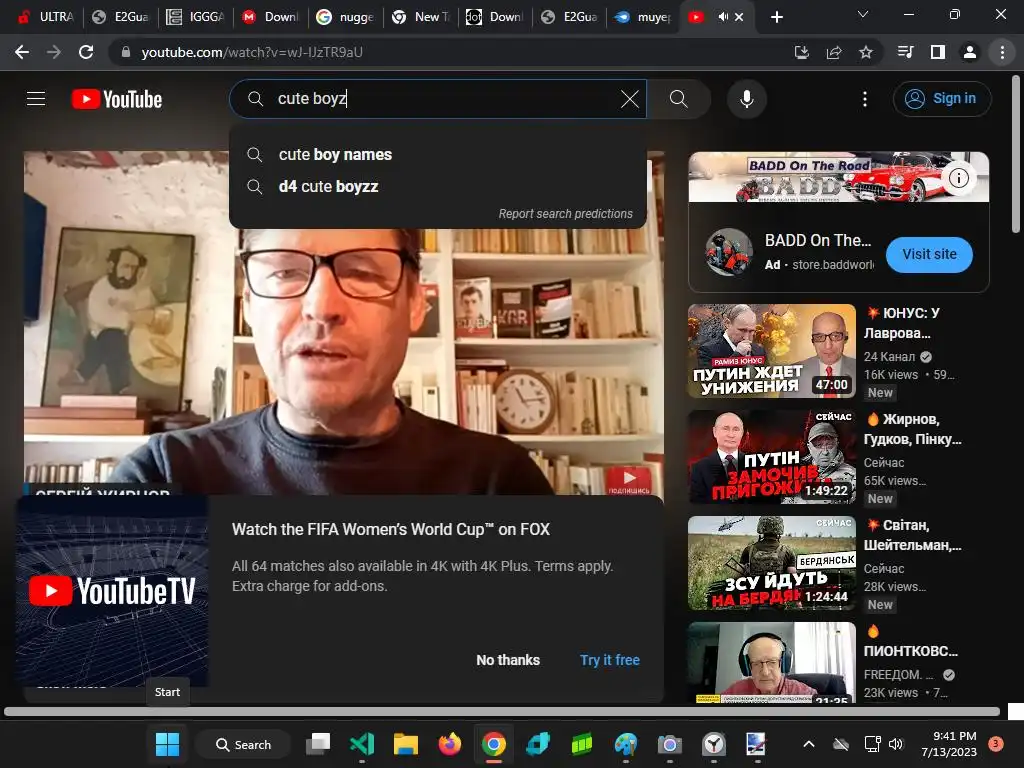Switch to the ULTRA tab
This screenshot has height=768, width=1024.
46,17
